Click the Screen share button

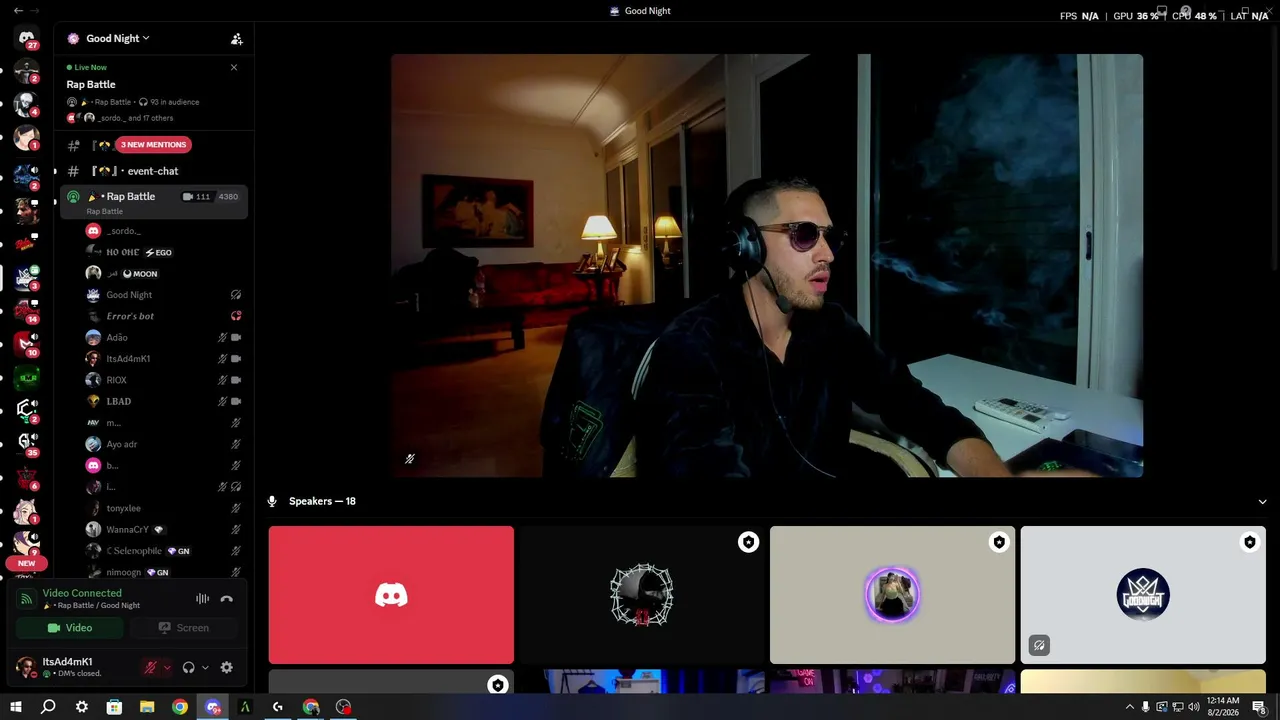tap(184, 628)
